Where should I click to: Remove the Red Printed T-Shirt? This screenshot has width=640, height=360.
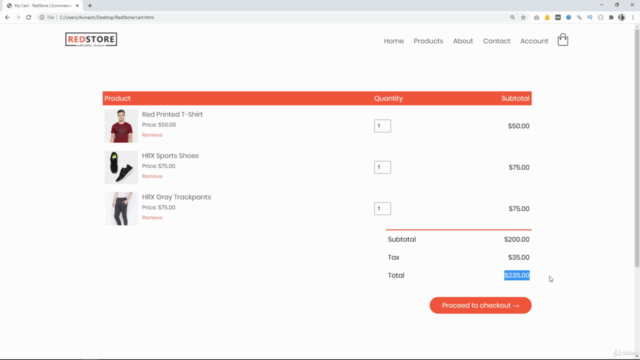point(152,135)
